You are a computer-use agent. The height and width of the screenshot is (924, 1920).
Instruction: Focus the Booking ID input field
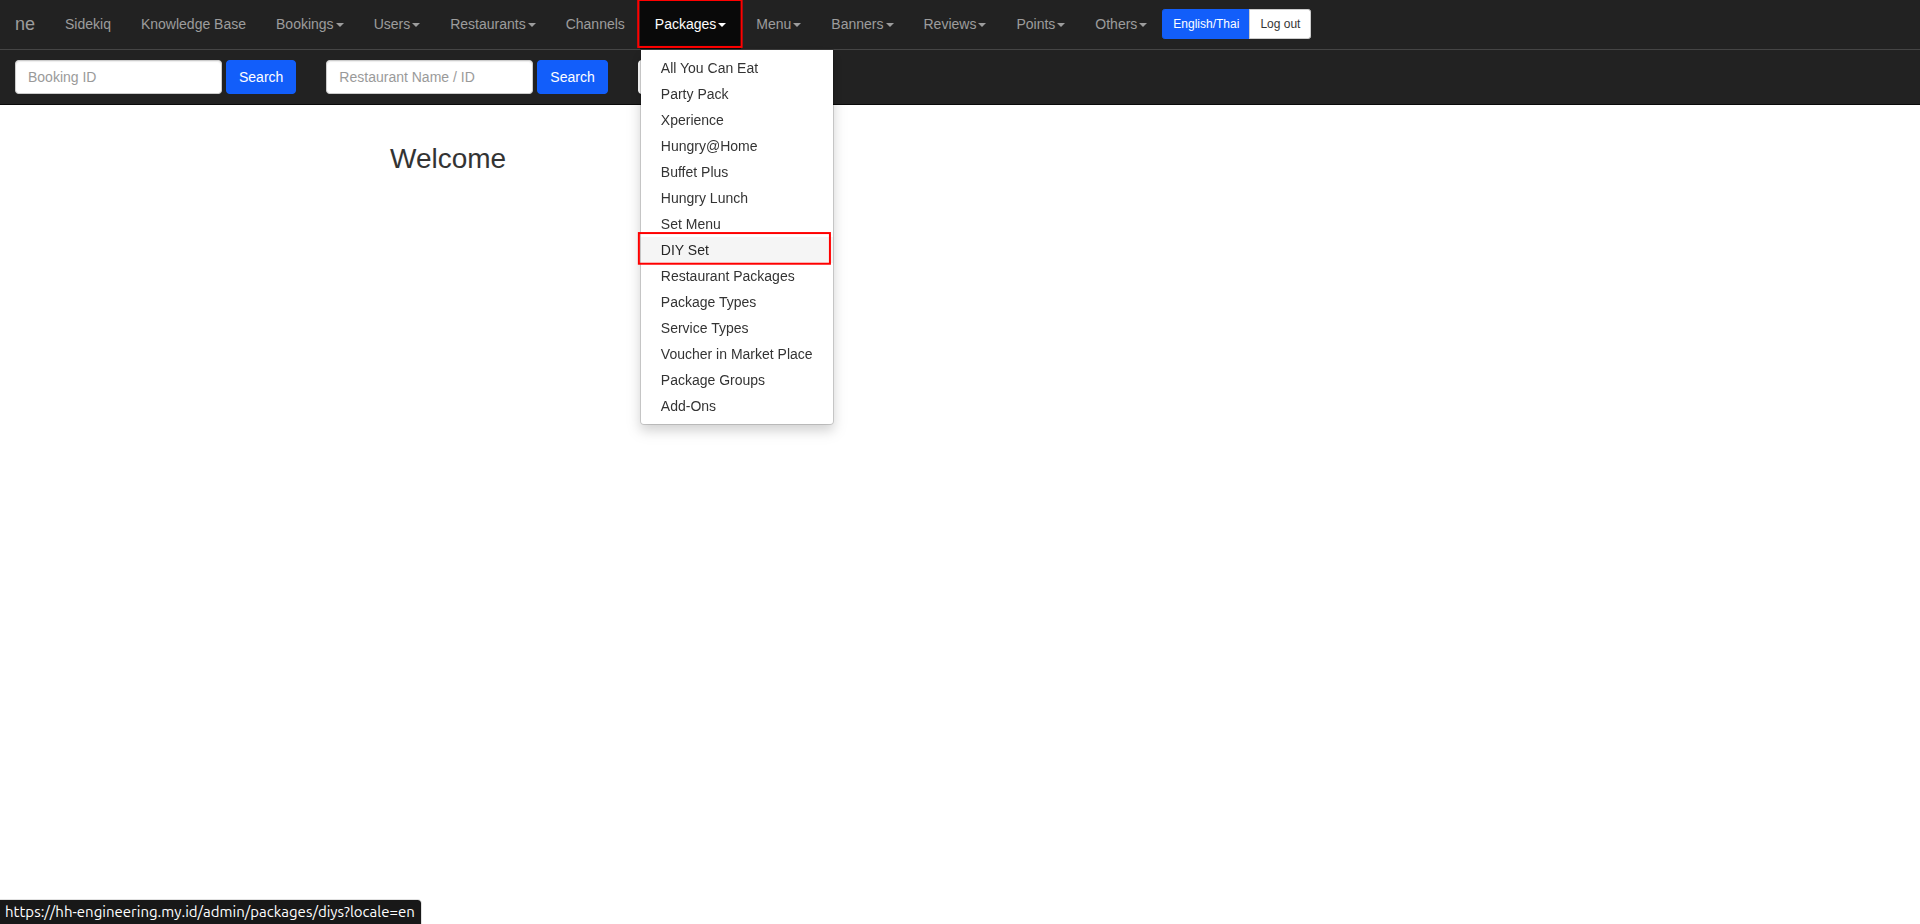point(118,77)
